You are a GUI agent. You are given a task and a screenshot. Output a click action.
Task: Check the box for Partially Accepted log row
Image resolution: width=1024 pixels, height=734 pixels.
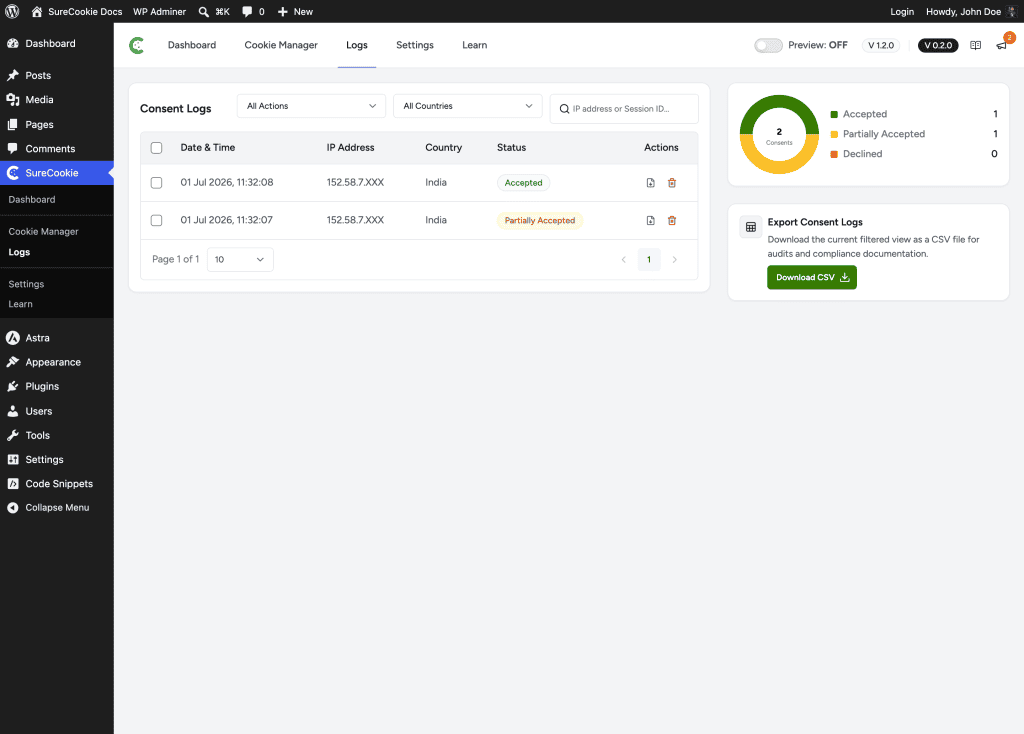156,221
